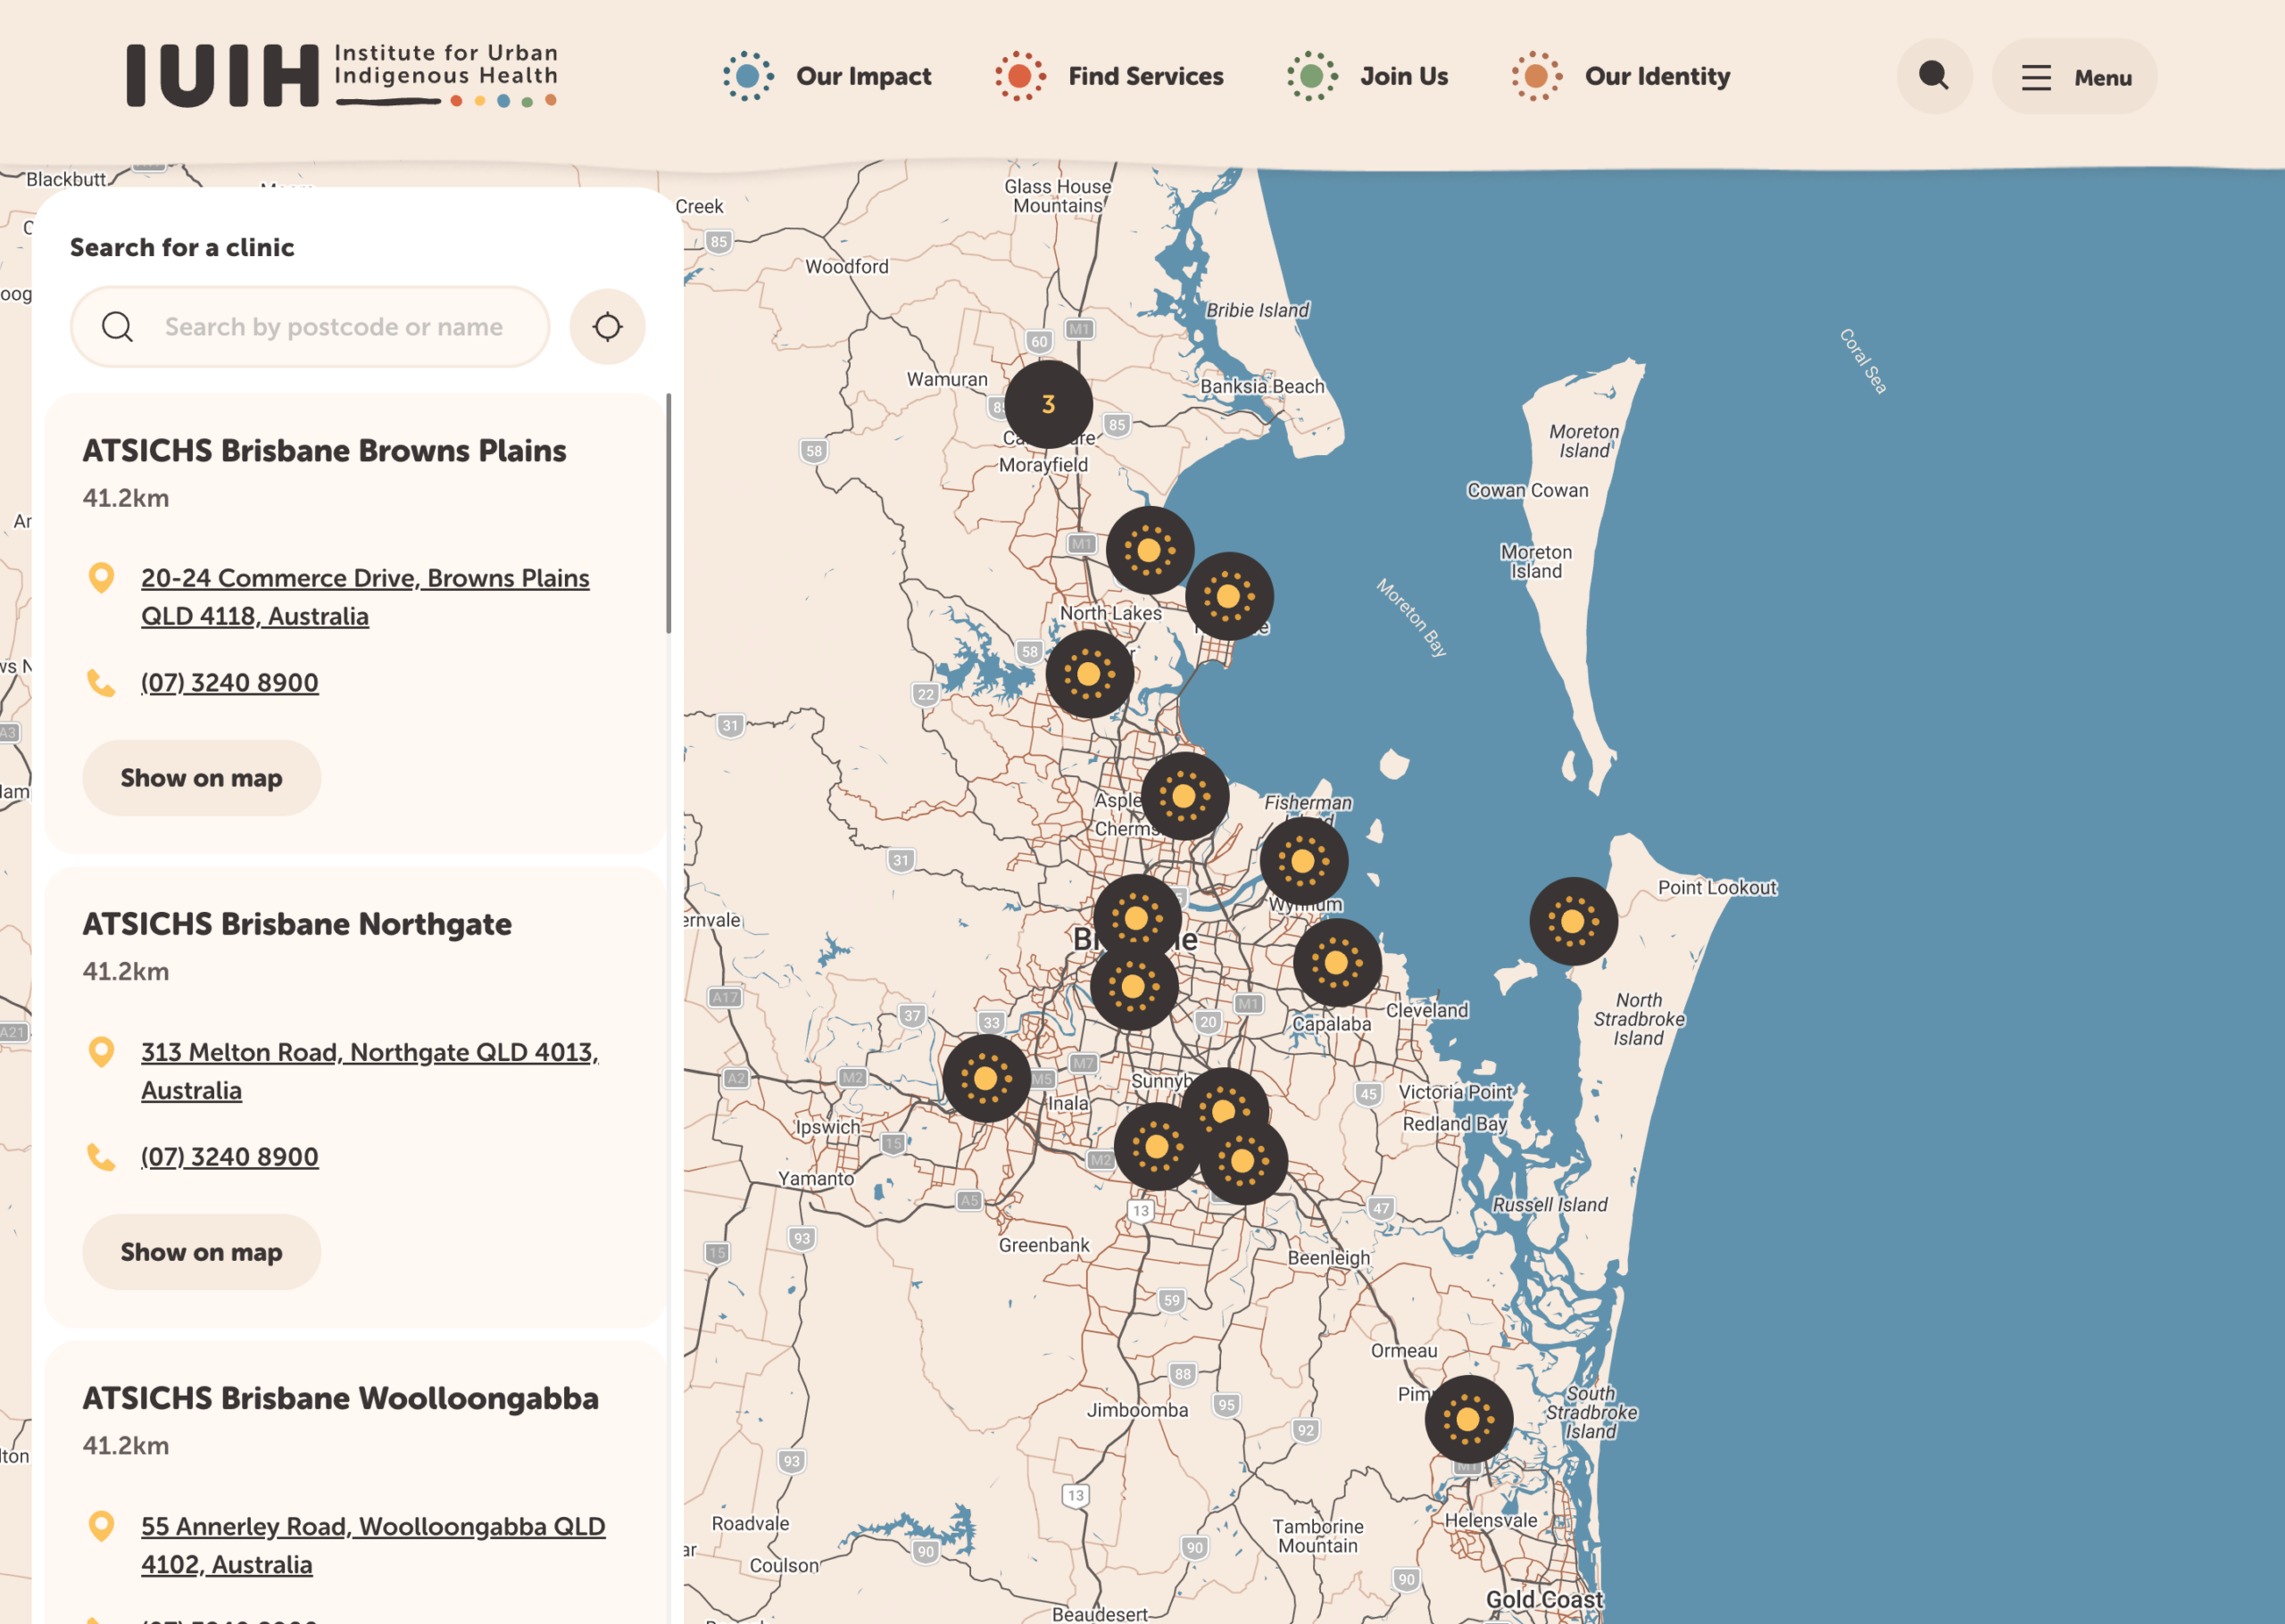Click the Search for a clinic heading
The image size is (2285, 1624).
[182, 247]
